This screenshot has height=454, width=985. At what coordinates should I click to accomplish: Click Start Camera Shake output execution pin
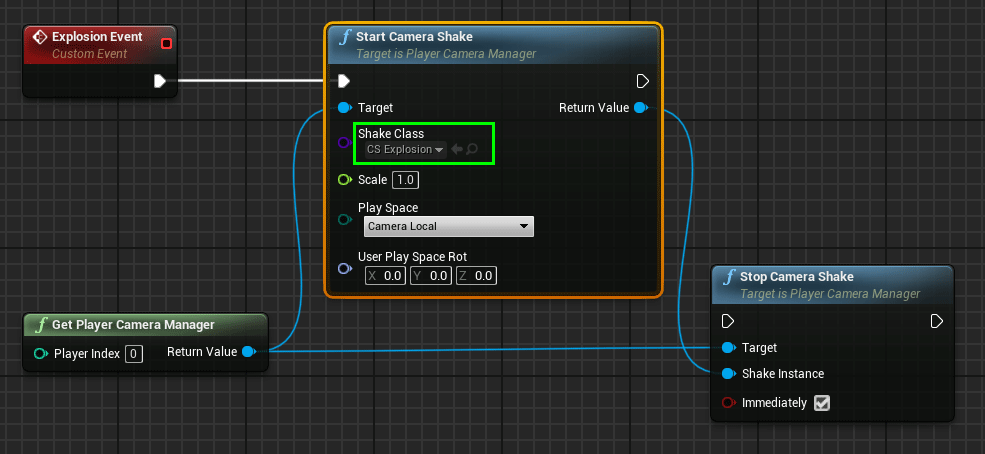pos(643,81)
